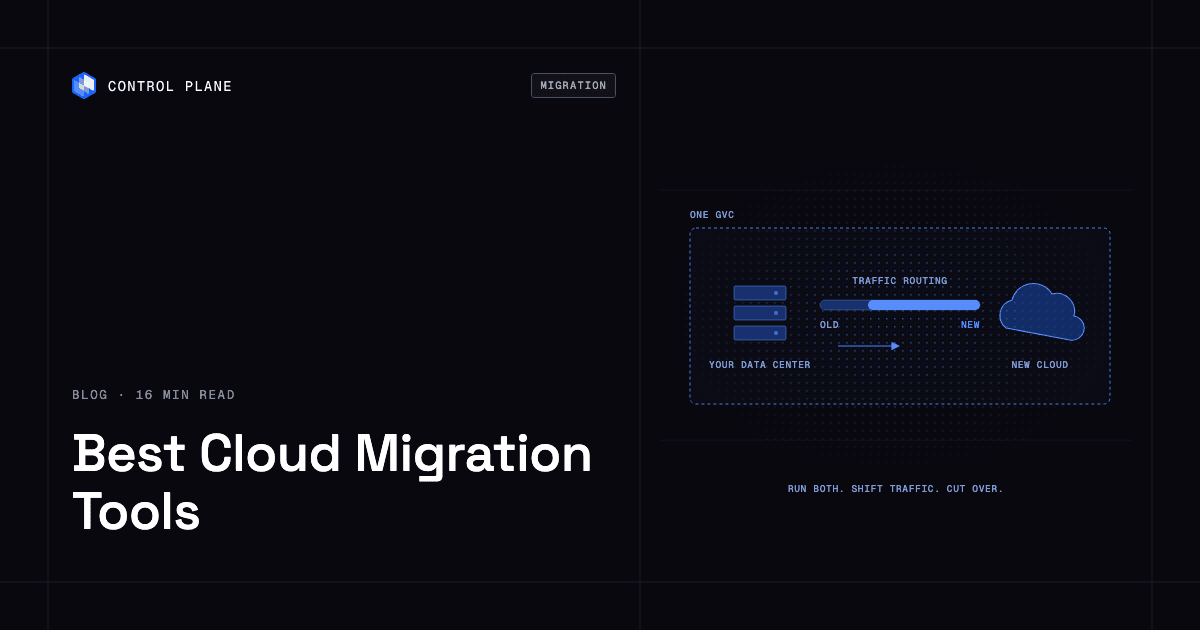Click the 'NEW CLOUD' caption
The height and width of the screenshot is (630, 1200).
pos(1040,365)
